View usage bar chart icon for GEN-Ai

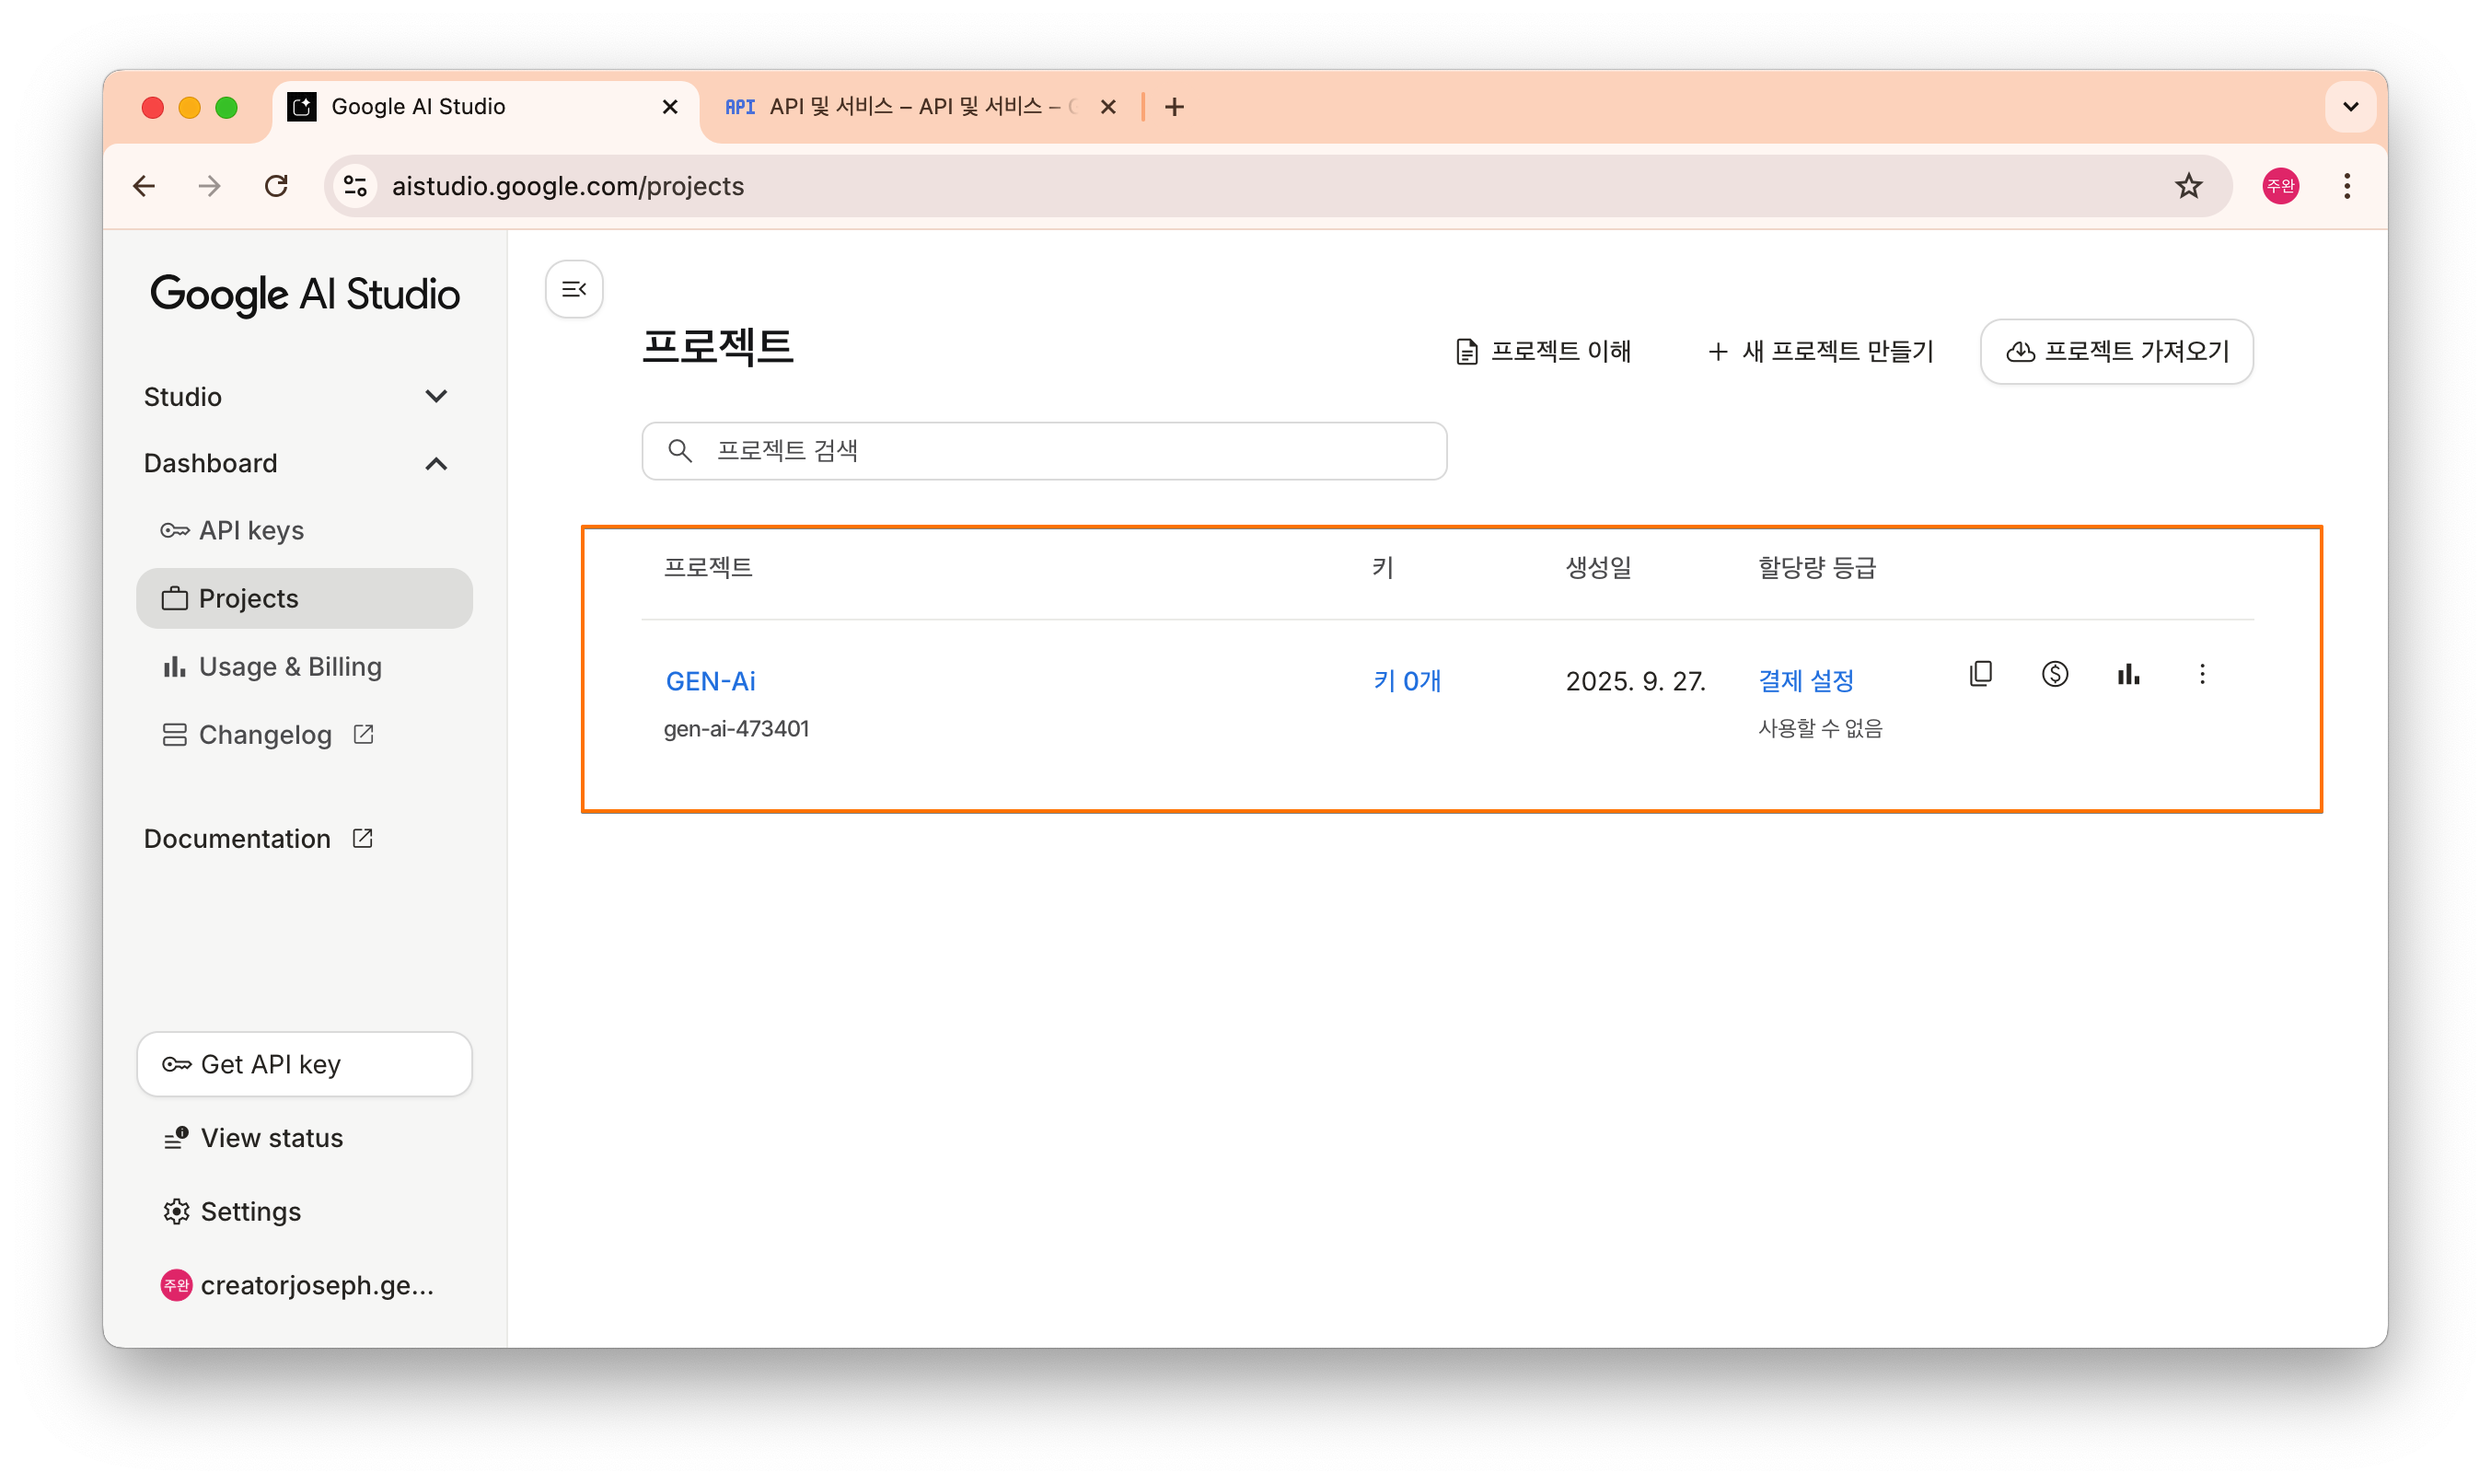[2128, 674]
